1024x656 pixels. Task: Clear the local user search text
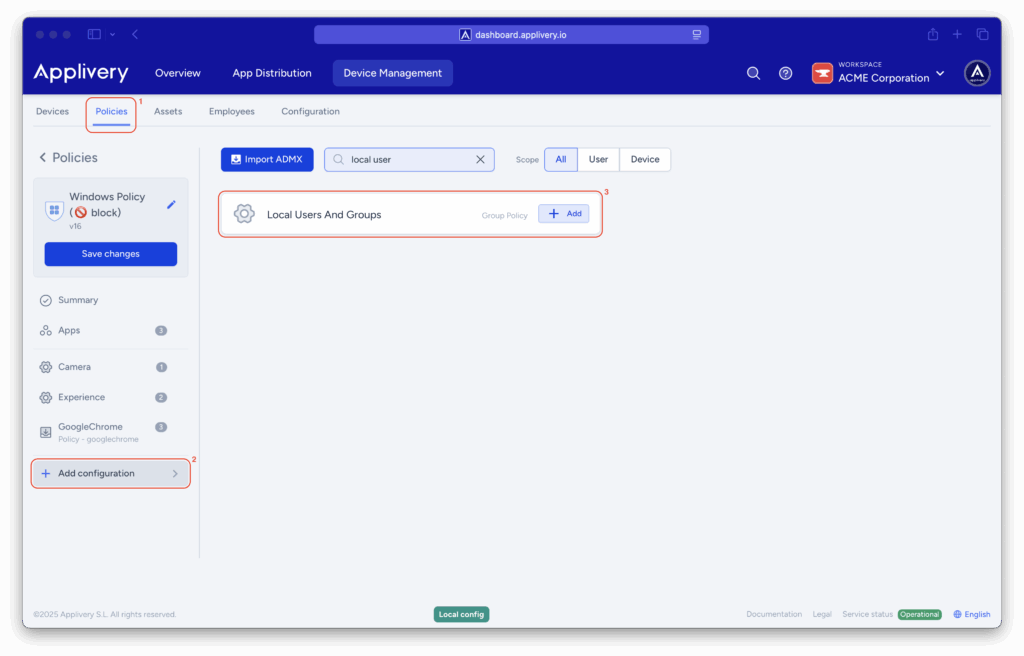tap(480, 159)
